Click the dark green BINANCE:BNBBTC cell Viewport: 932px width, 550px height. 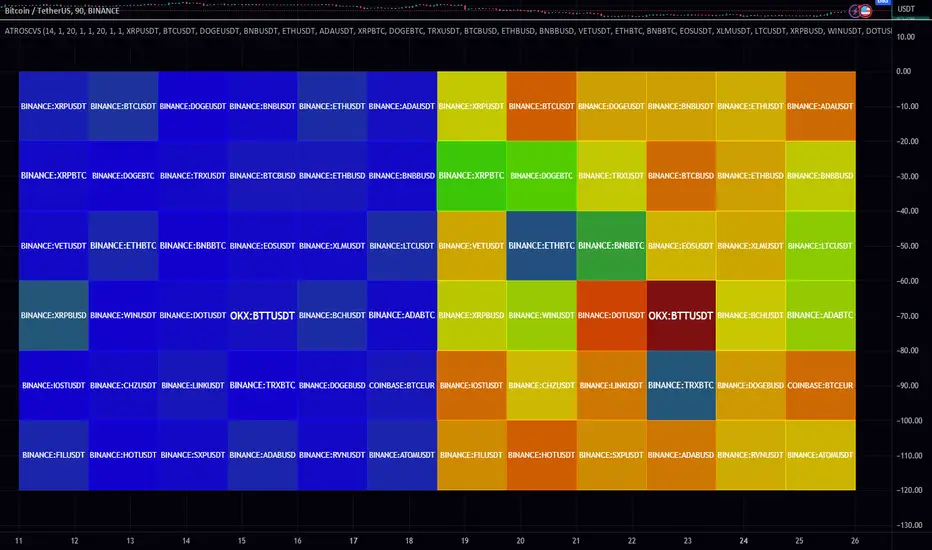pyautogui.click(x=611, y=246)
